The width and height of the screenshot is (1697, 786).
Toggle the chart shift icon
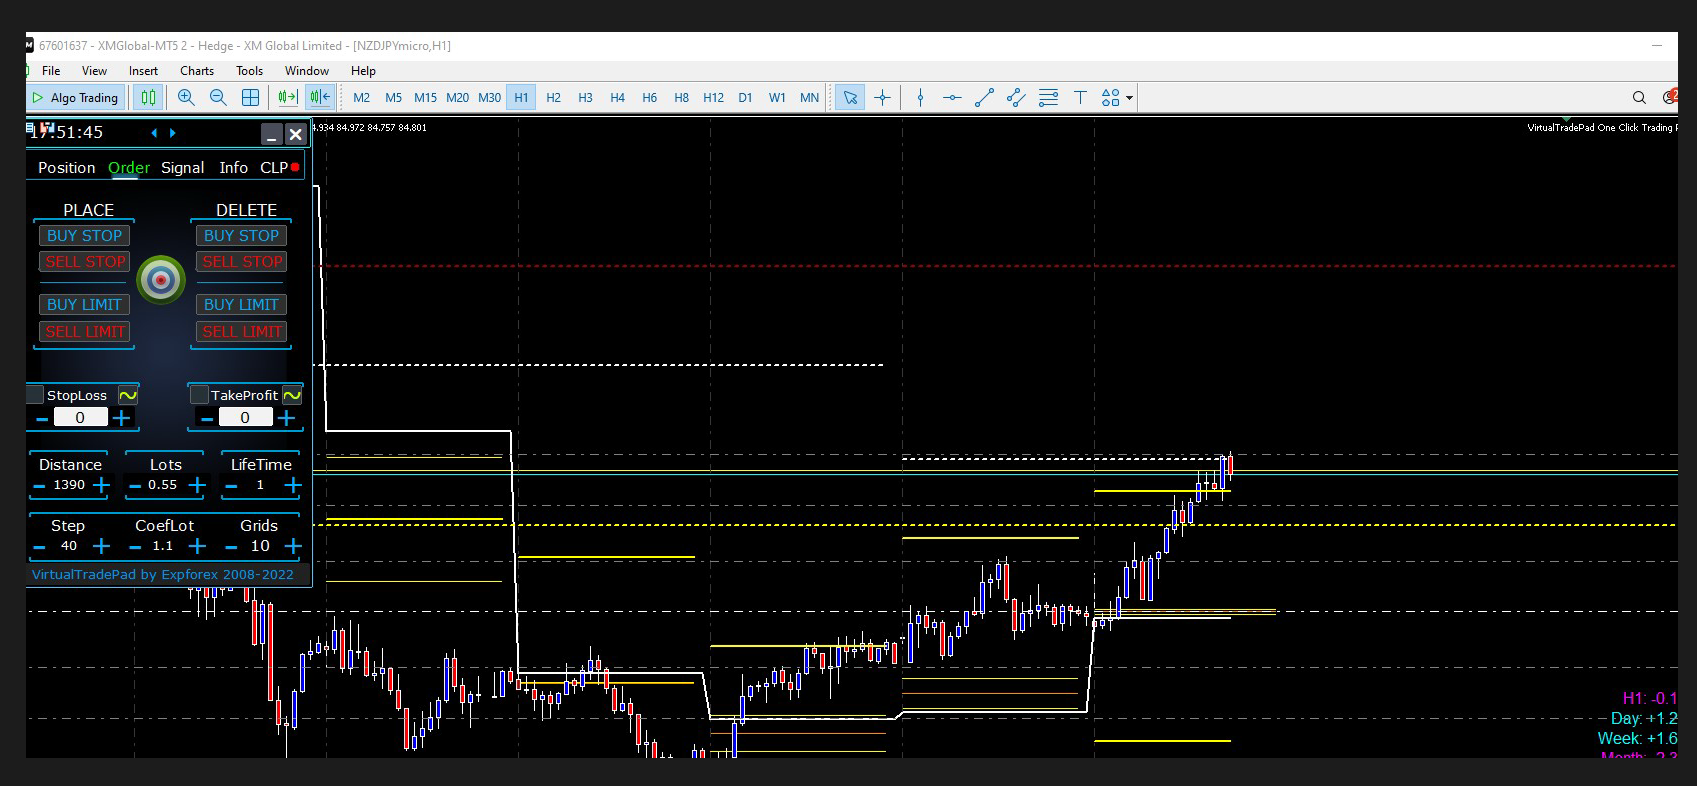pyautogui.click(x=320, y=97)
